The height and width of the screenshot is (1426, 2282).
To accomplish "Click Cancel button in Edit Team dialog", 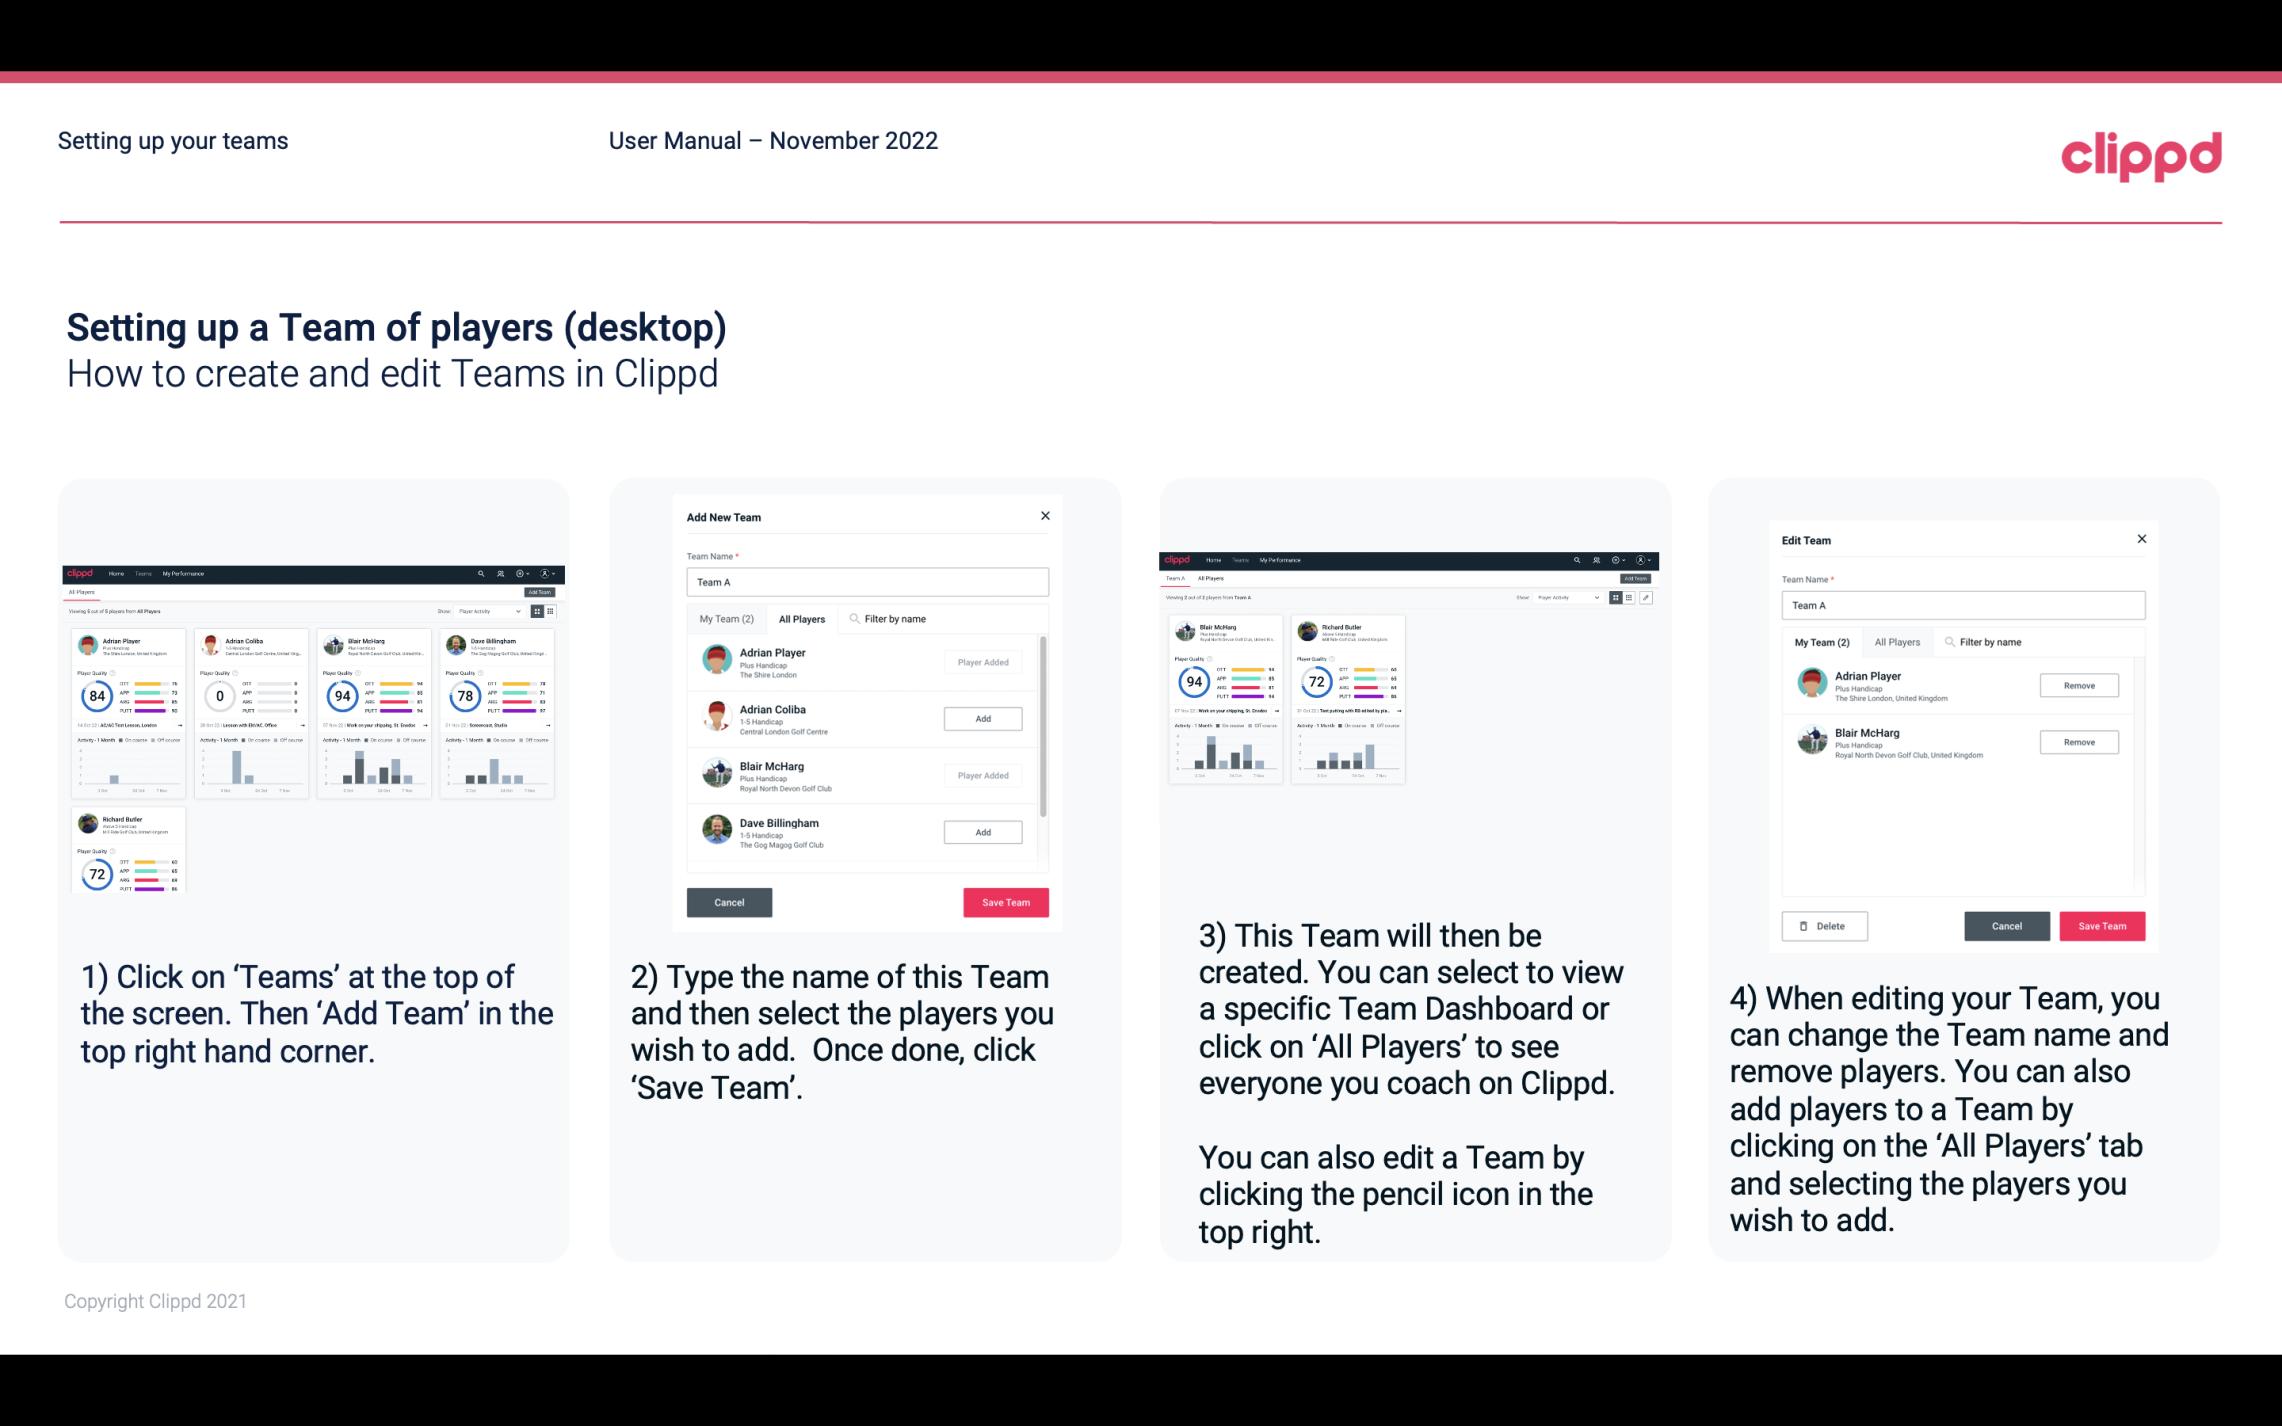I will click(2006, 925).
